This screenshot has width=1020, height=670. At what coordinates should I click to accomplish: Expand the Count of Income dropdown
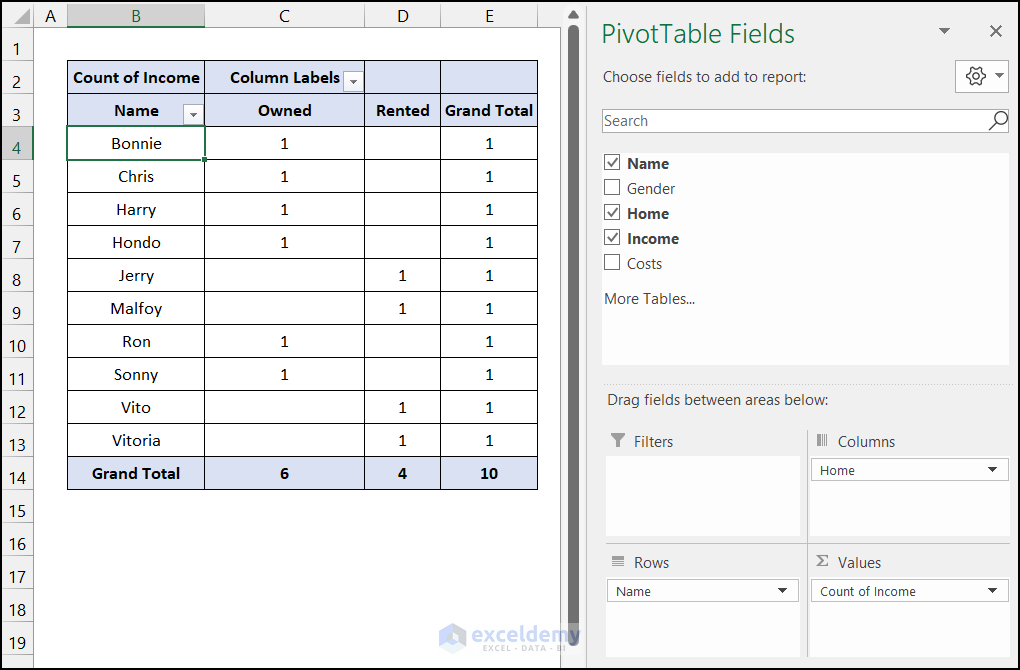coord(992,591)
